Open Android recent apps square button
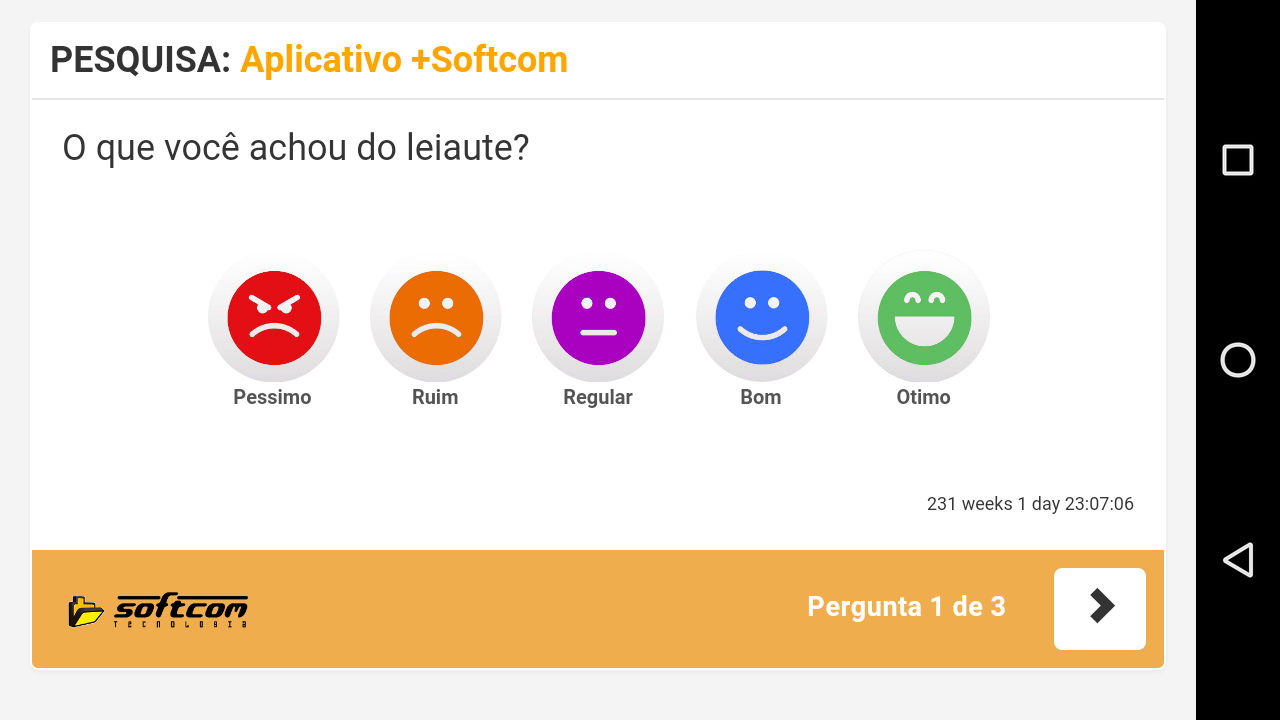The width and height of the screenshot is (1280, 720). 1238,160
